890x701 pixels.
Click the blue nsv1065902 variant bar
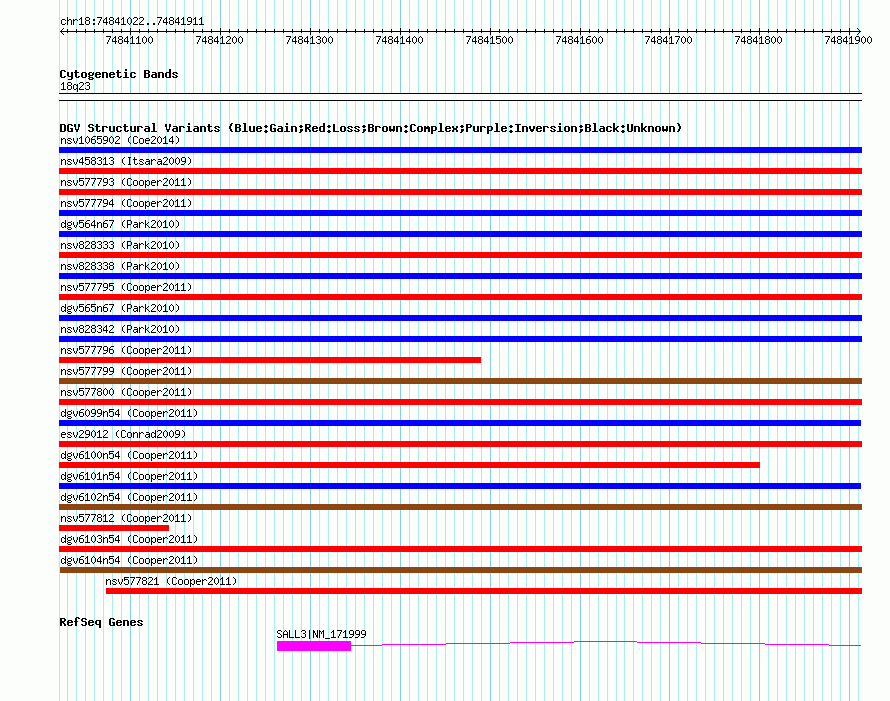click(x=460, y=150)
